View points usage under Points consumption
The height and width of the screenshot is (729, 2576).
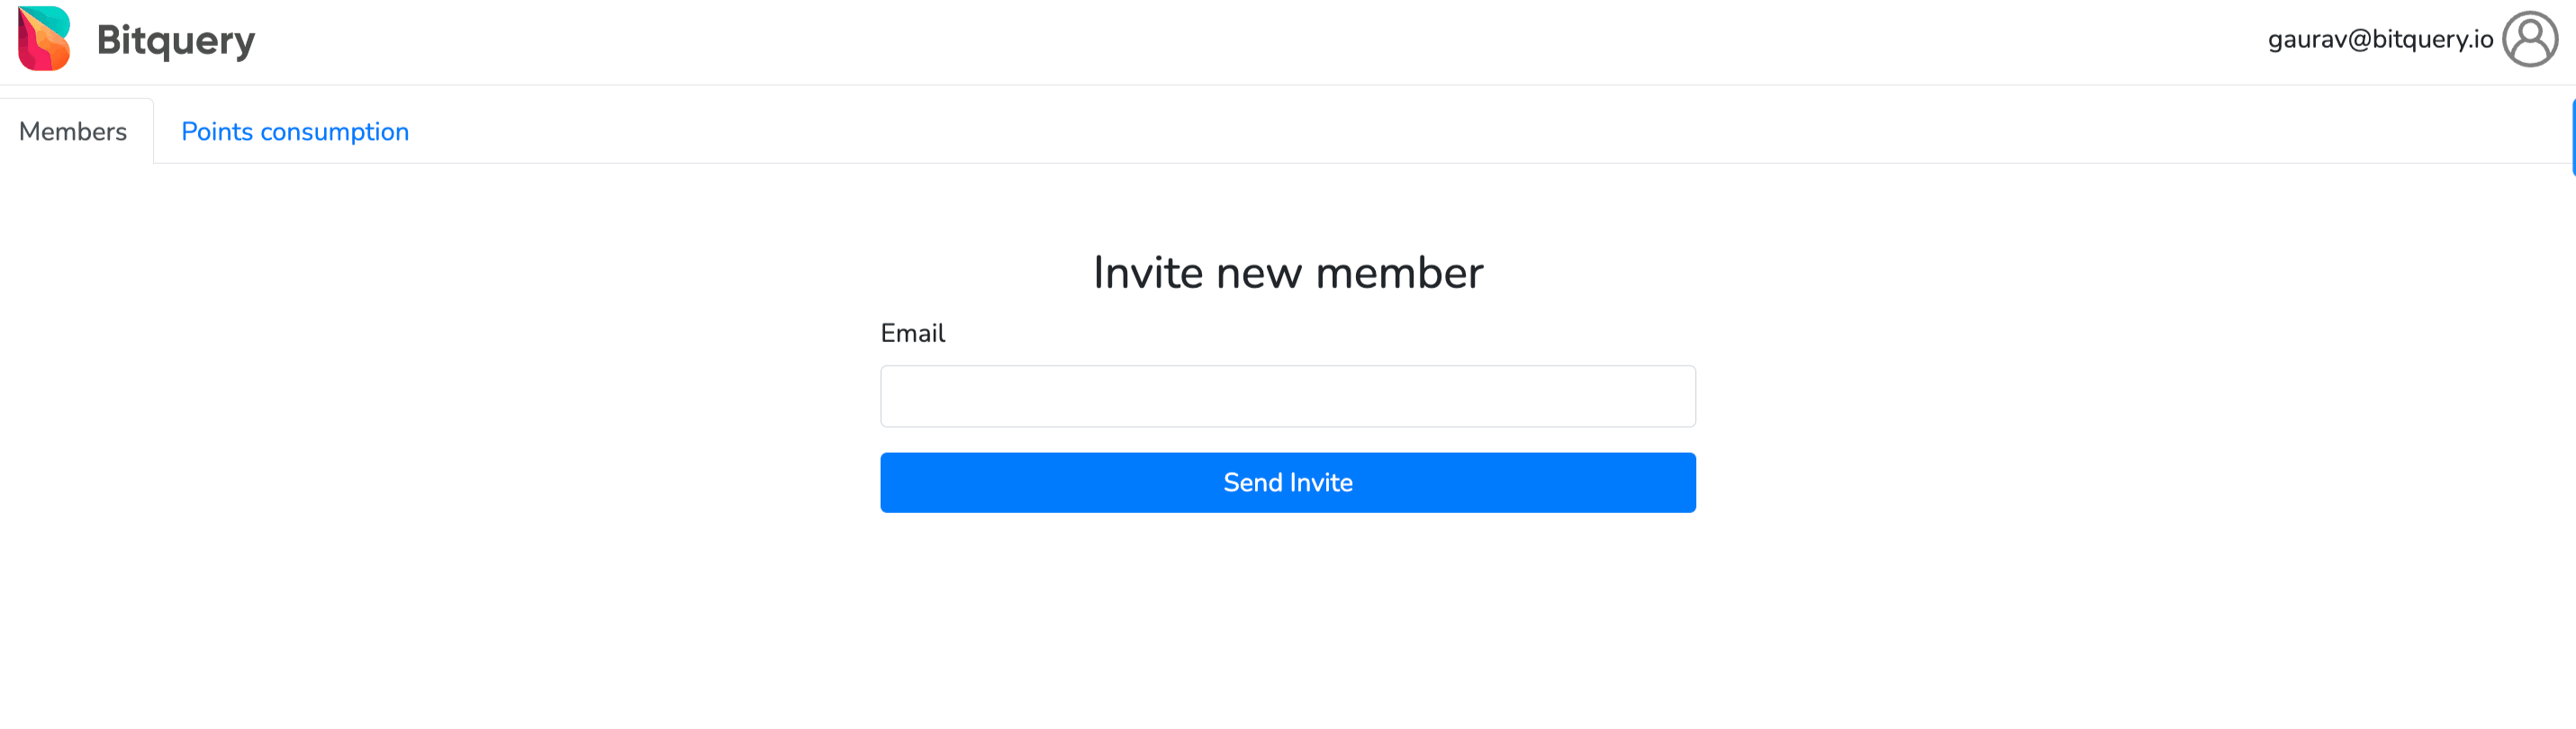295,131
